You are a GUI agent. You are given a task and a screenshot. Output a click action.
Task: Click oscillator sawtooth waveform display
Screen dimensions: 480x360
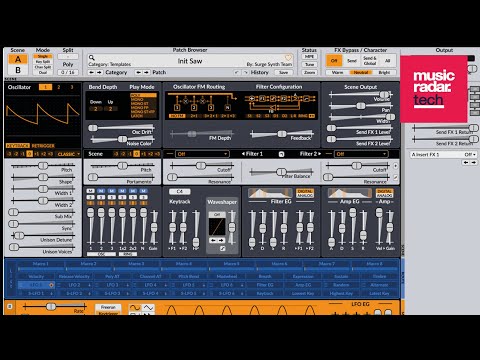point(43,114)
